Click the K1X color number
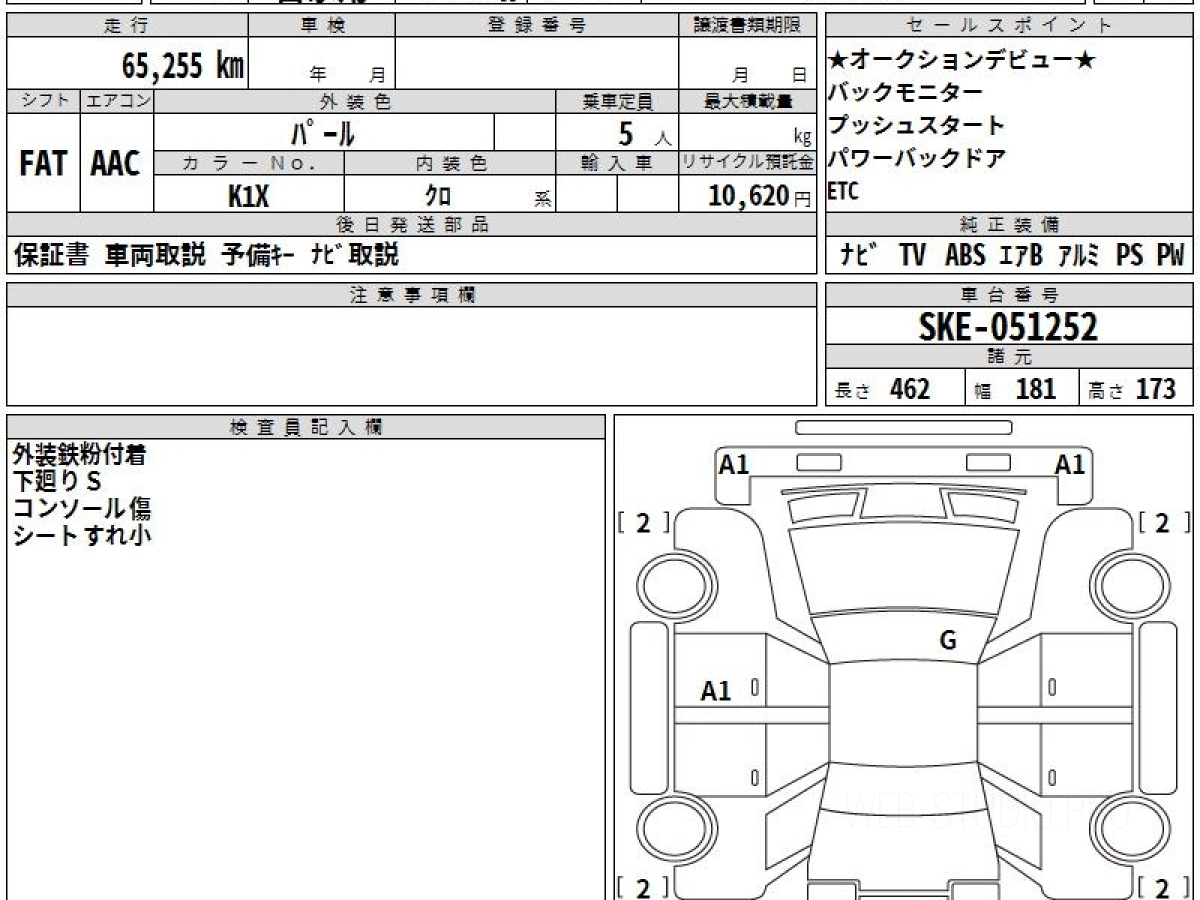This screenshot has height=900, width=1200. click(248, 196)
